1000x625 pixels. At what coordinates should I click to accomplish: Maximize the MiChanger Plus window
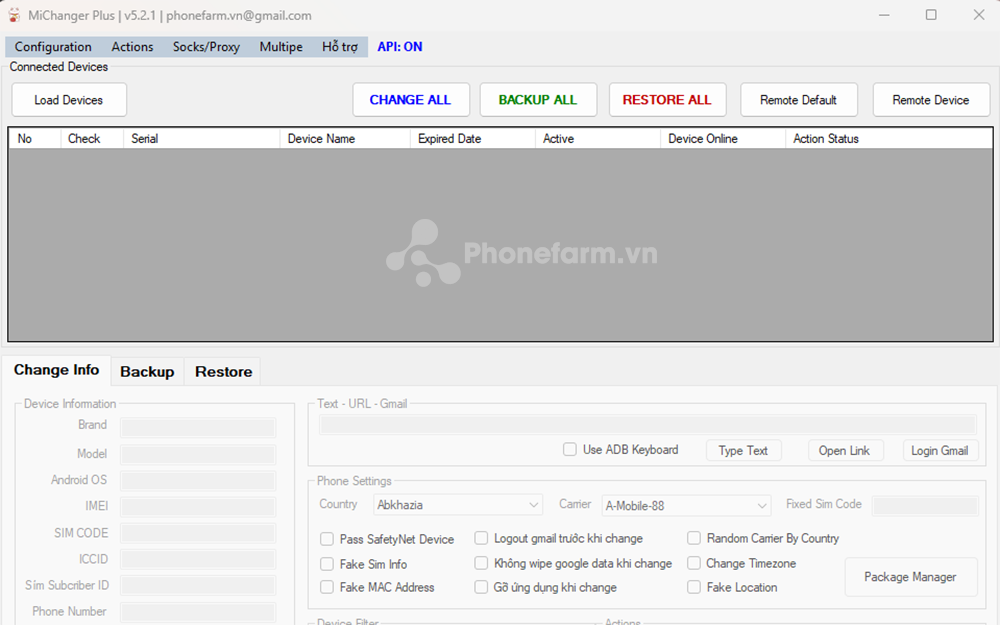click(931, 15)
